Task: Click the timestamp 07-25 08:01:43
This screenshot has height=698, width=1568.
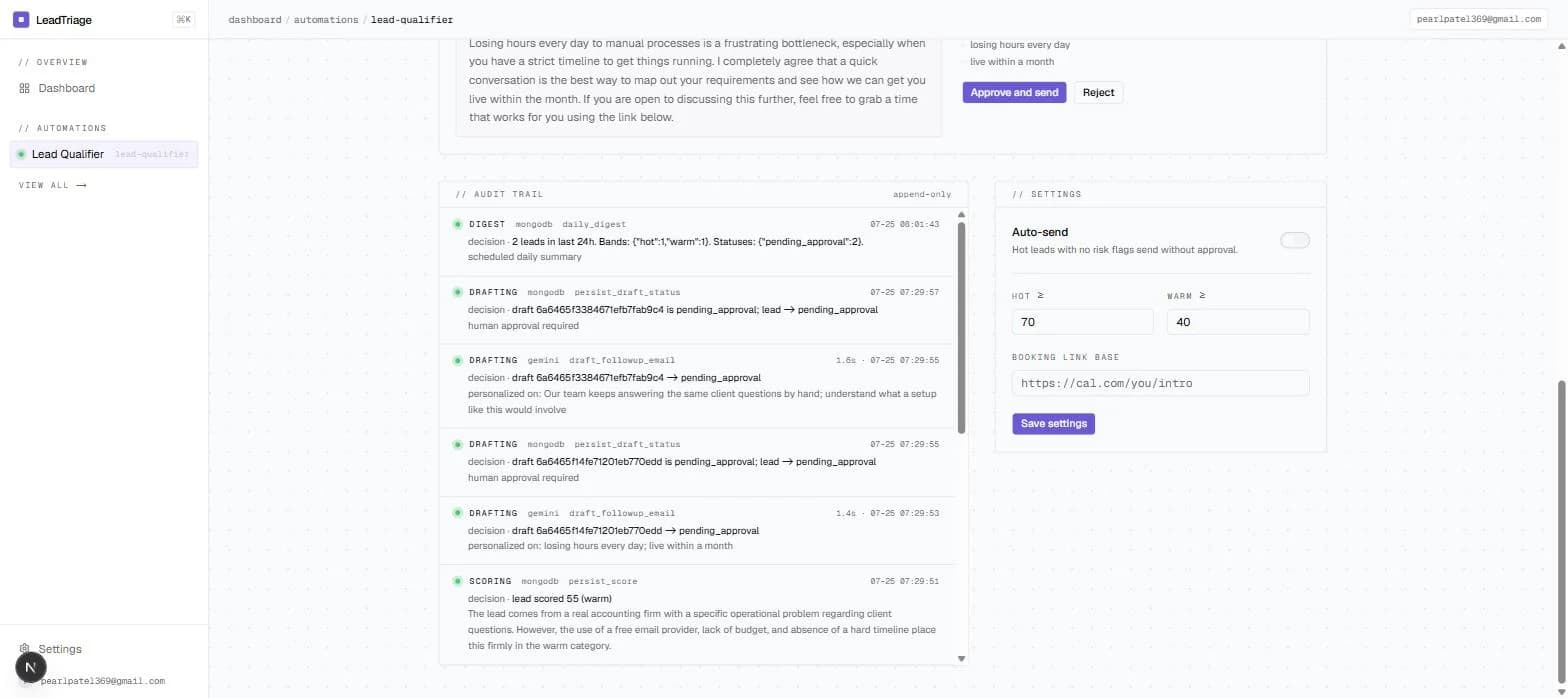Action: pyautogui.click(x=905, y=224)
